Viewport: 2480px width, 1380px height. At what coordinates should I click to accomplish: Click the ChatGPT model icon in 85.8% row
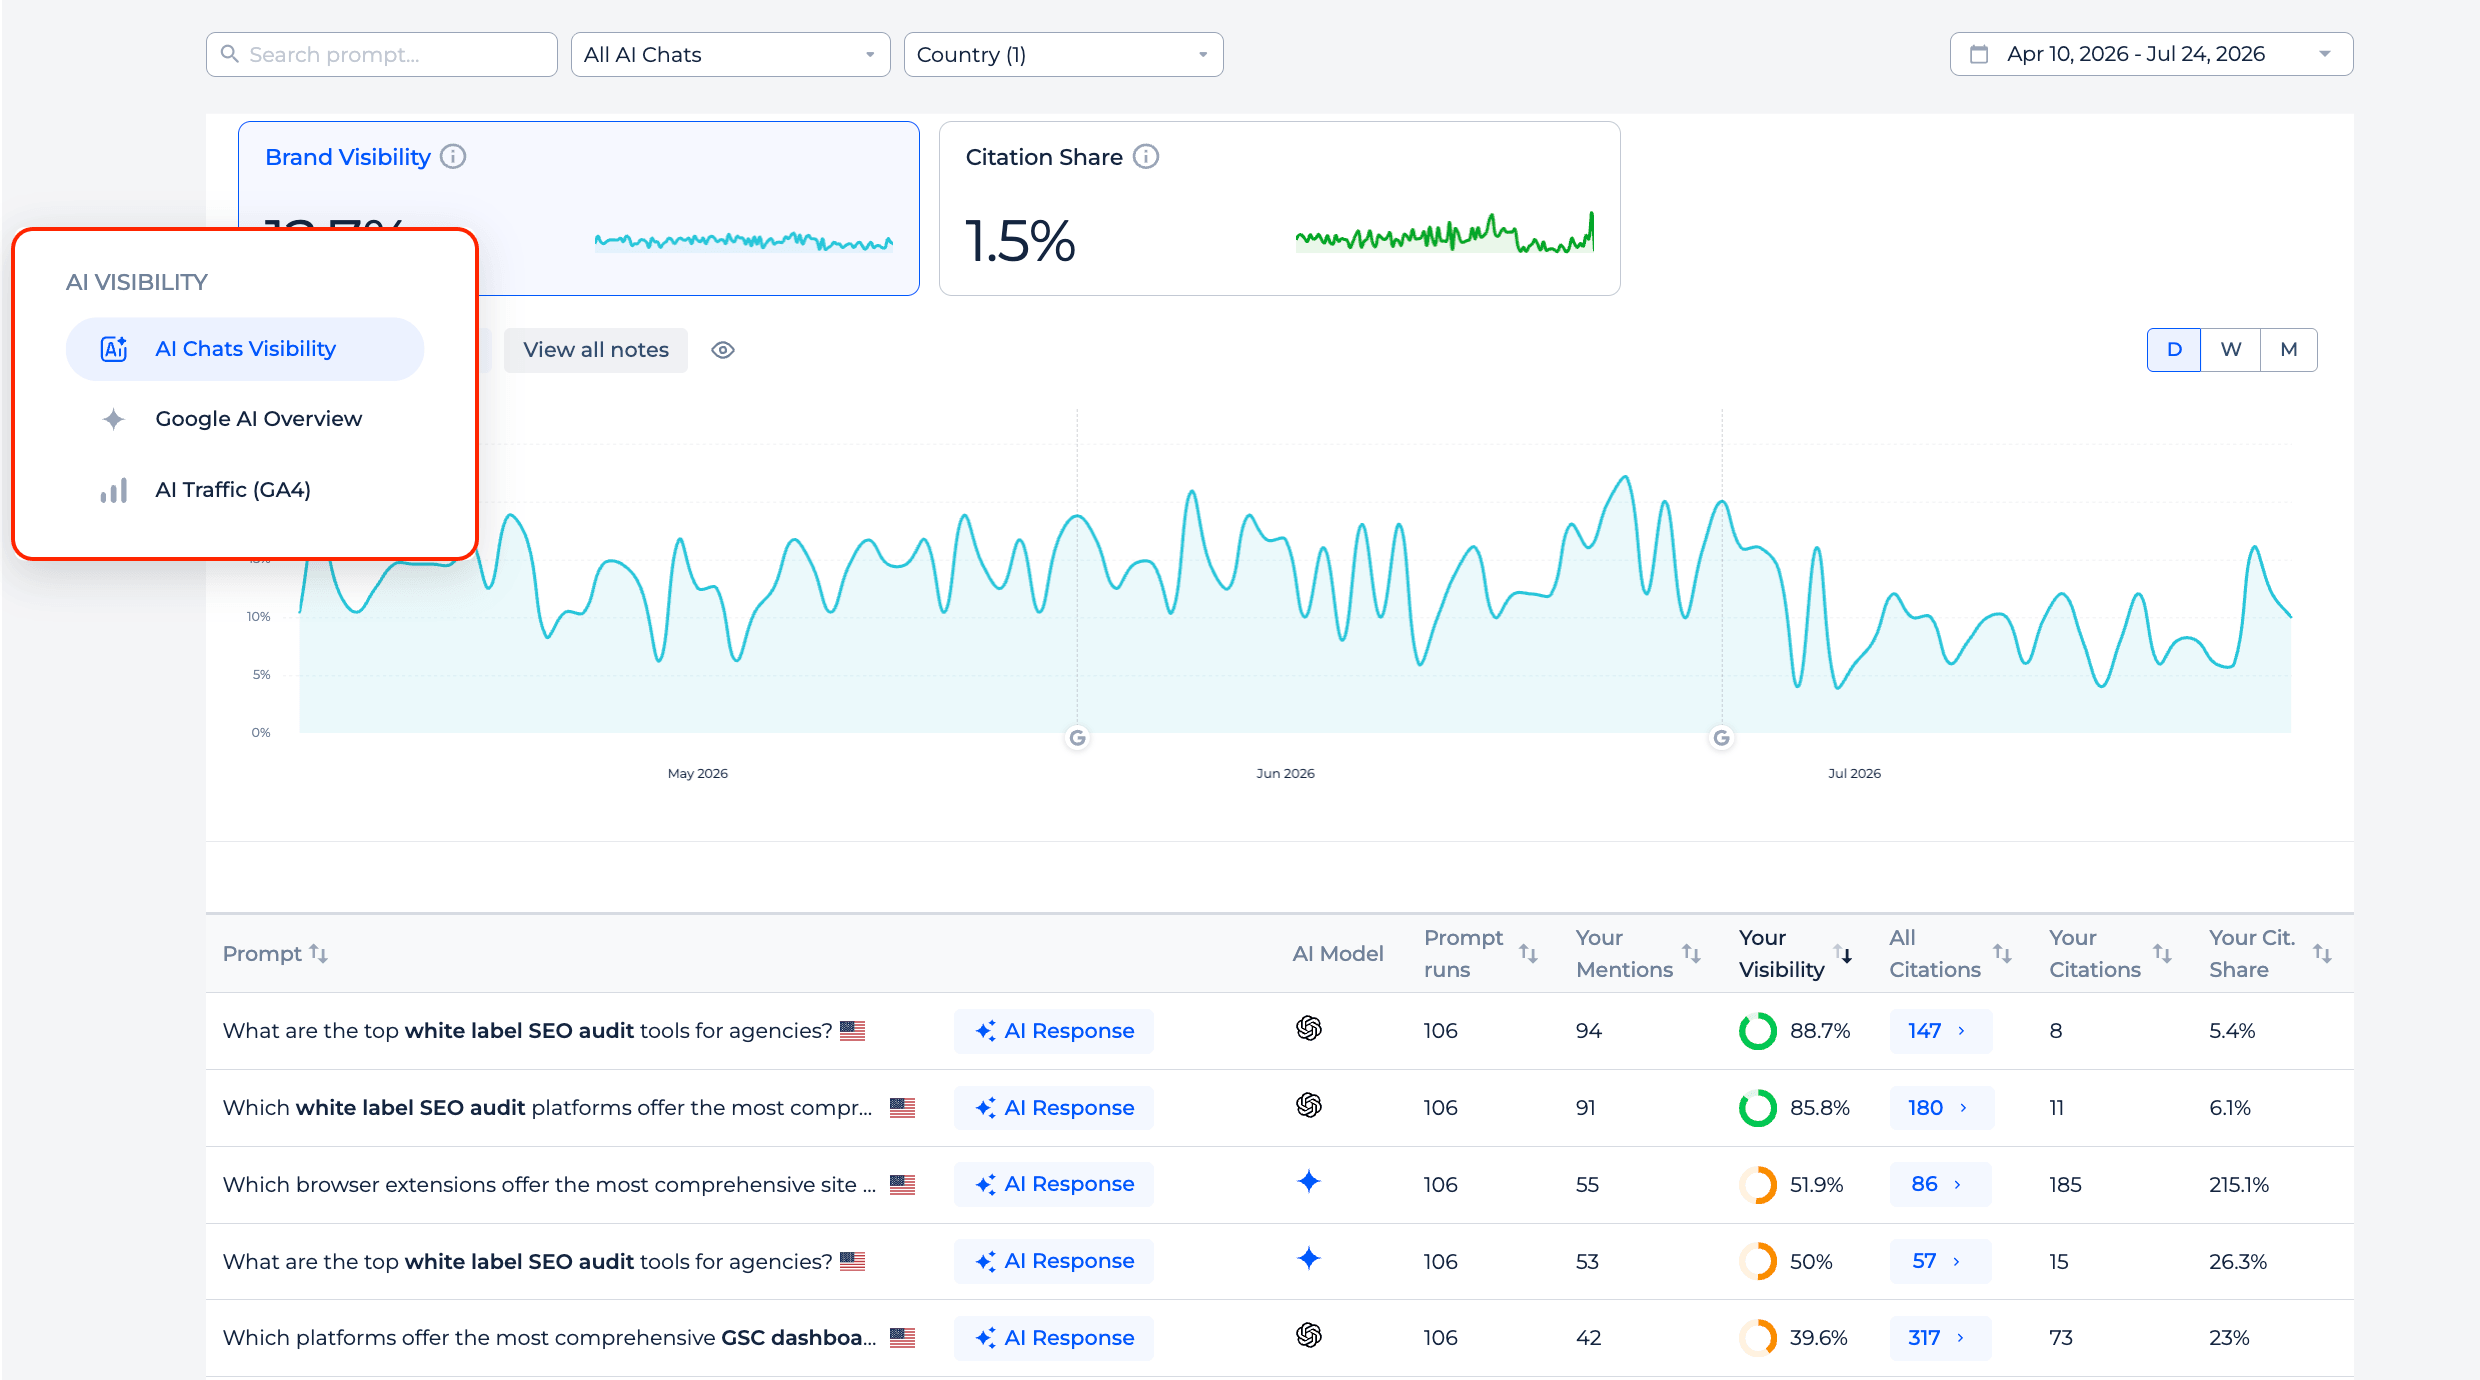click(1309, 1105)
